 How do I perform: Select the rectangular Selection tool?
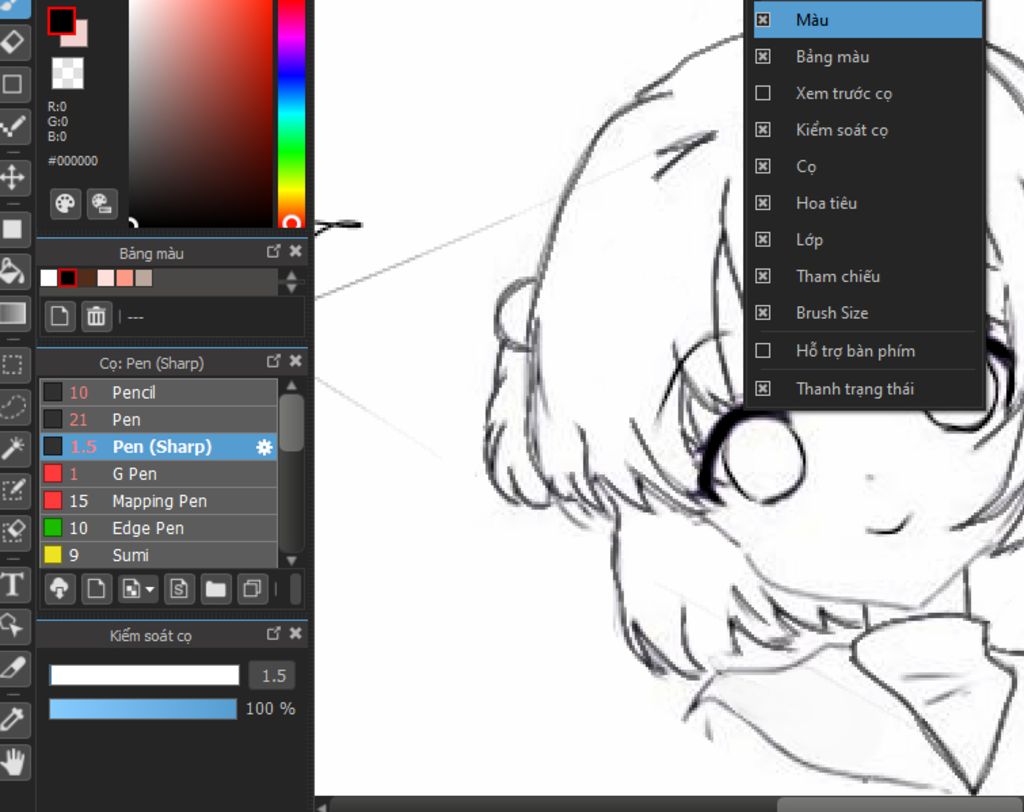click(x=13, y=365)
